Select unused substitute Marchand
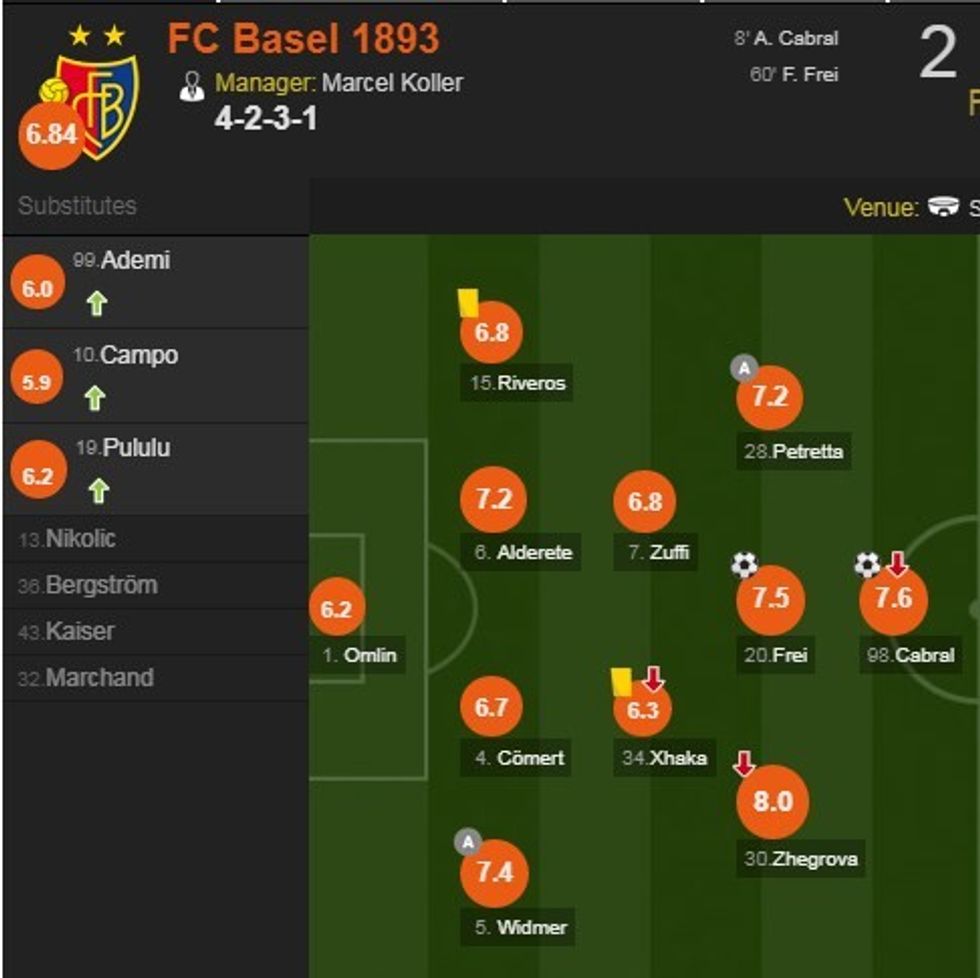This screenshot has width=980, height=978. pos(98,678)
